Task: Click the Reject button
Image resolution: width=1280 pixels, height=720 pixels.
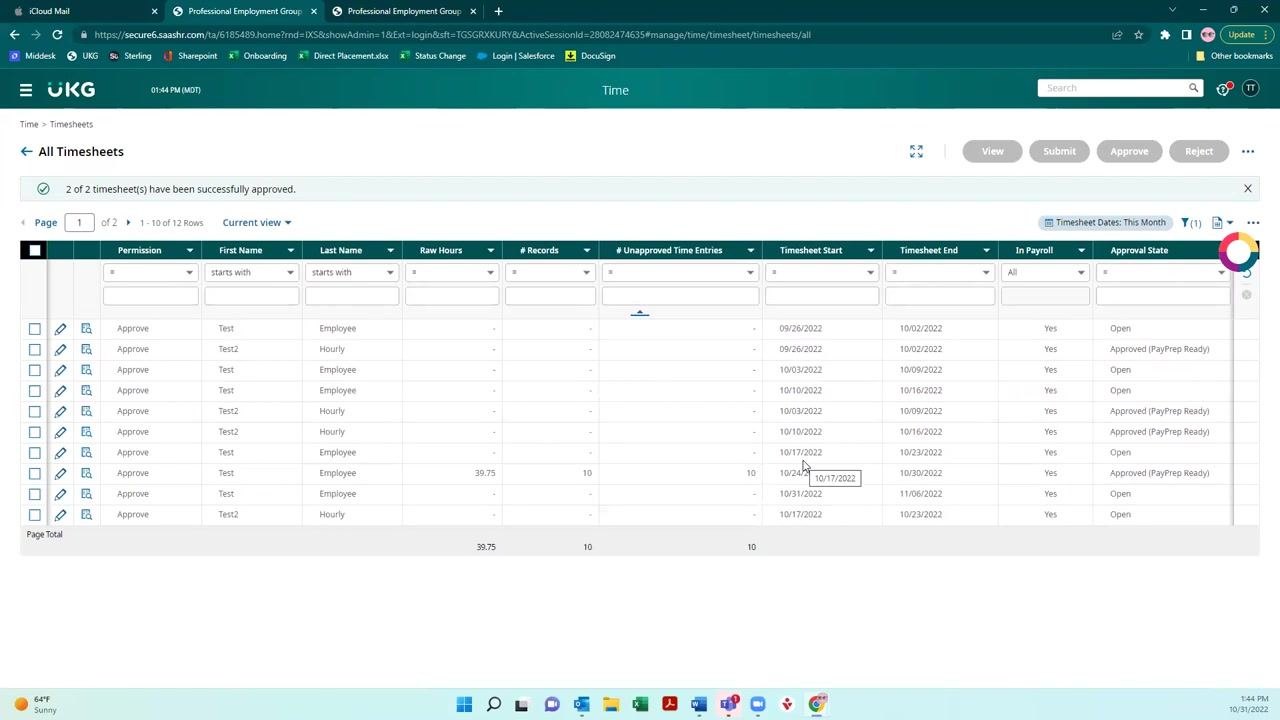Action: point(1199,151)
